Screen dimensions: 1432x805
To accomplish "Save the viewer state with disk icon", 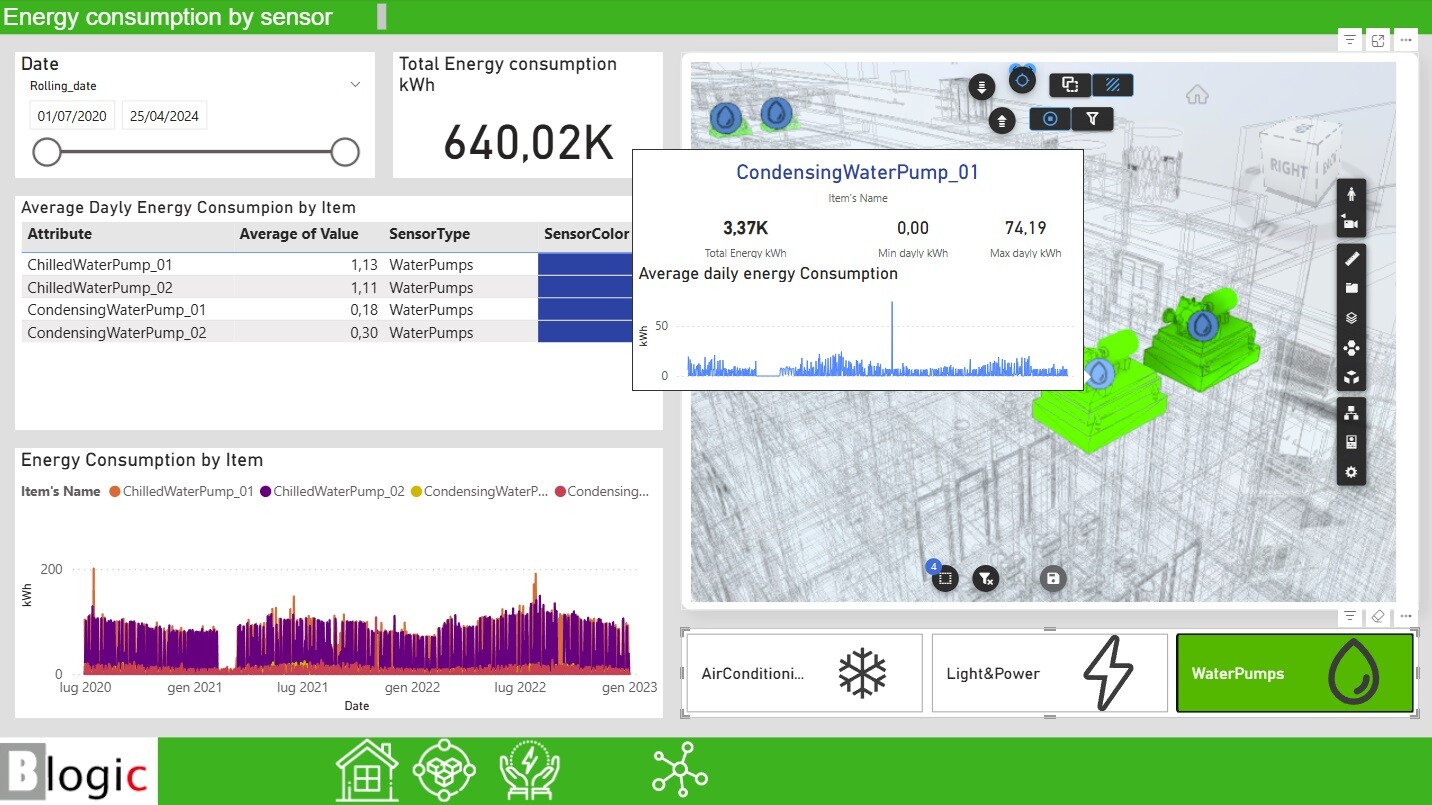I will (1052, 578).
